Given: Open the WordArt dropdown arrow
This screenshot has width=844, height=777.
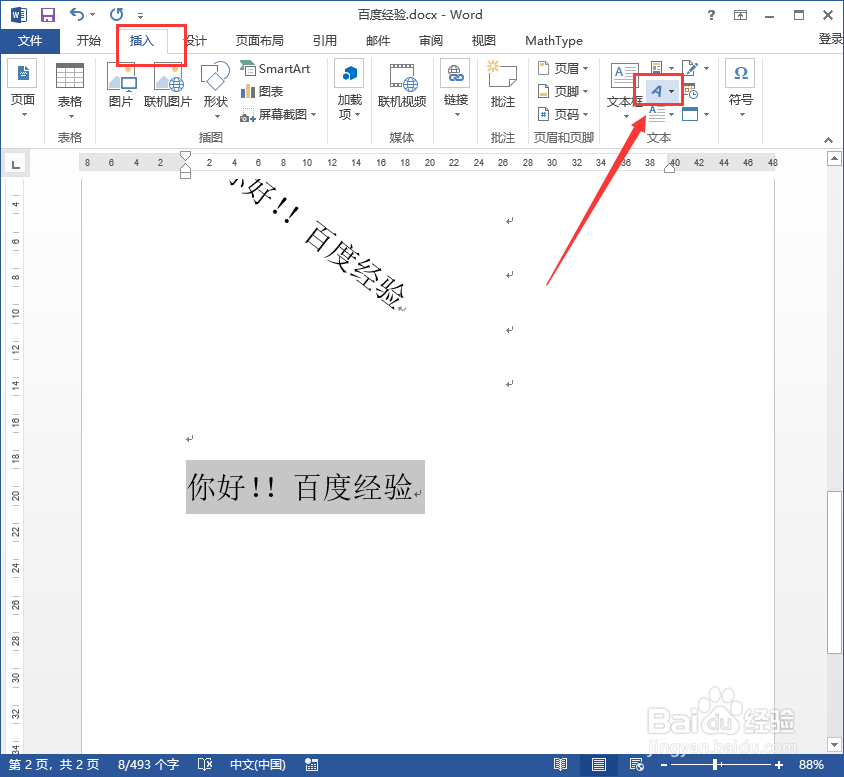Looking at the screenshot, I should 671,91.
